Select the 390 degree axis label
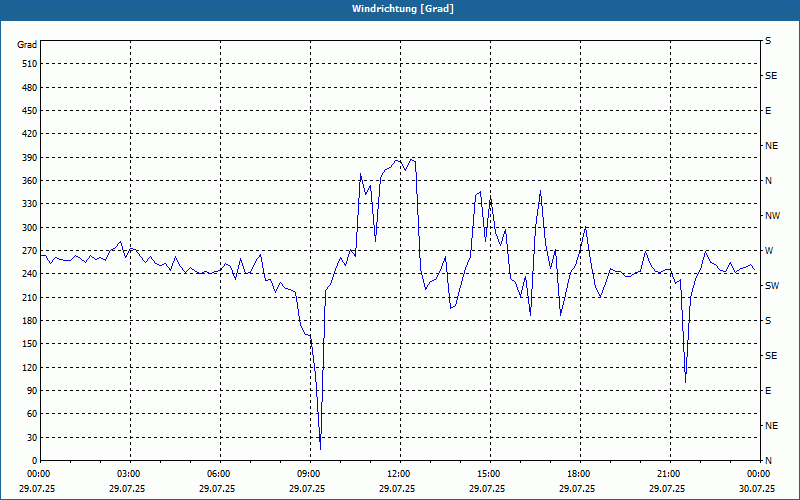Screen dimensions: 800x500 (29, 158)
